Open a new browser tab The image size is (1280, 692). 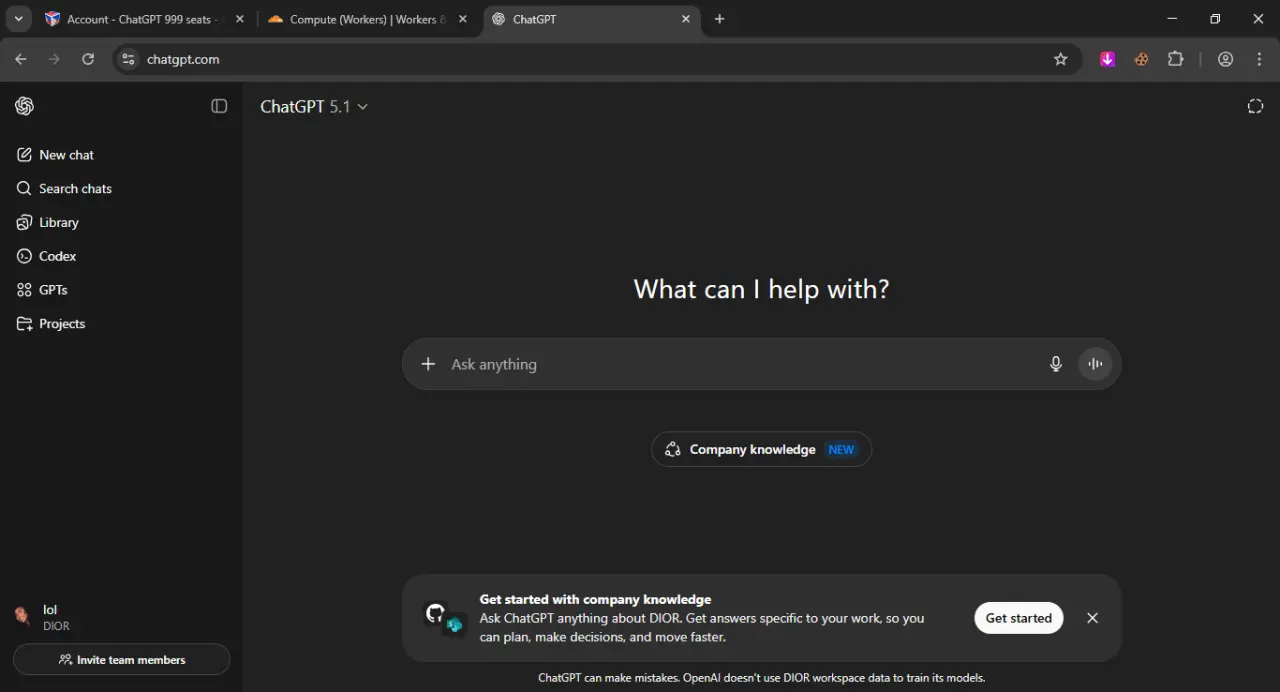(719, 19)
